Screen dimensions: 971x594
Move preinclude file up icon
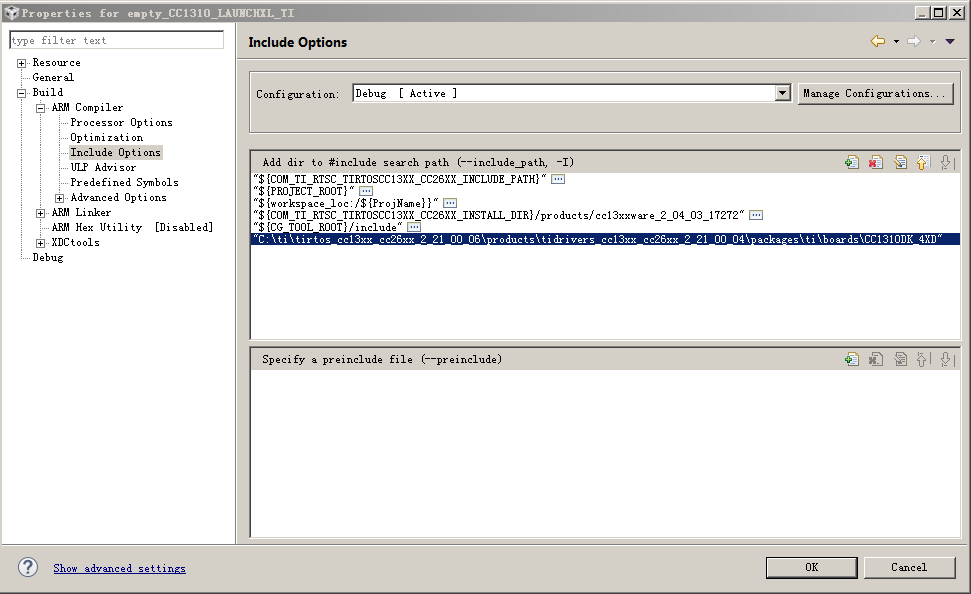[x=923, y=359]
